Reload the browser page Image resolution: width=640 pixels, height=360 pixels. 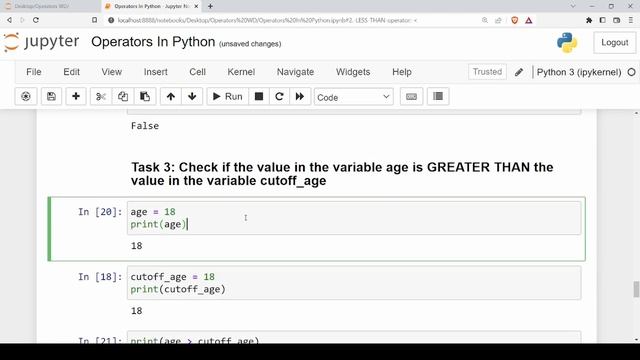pos(36,20)
